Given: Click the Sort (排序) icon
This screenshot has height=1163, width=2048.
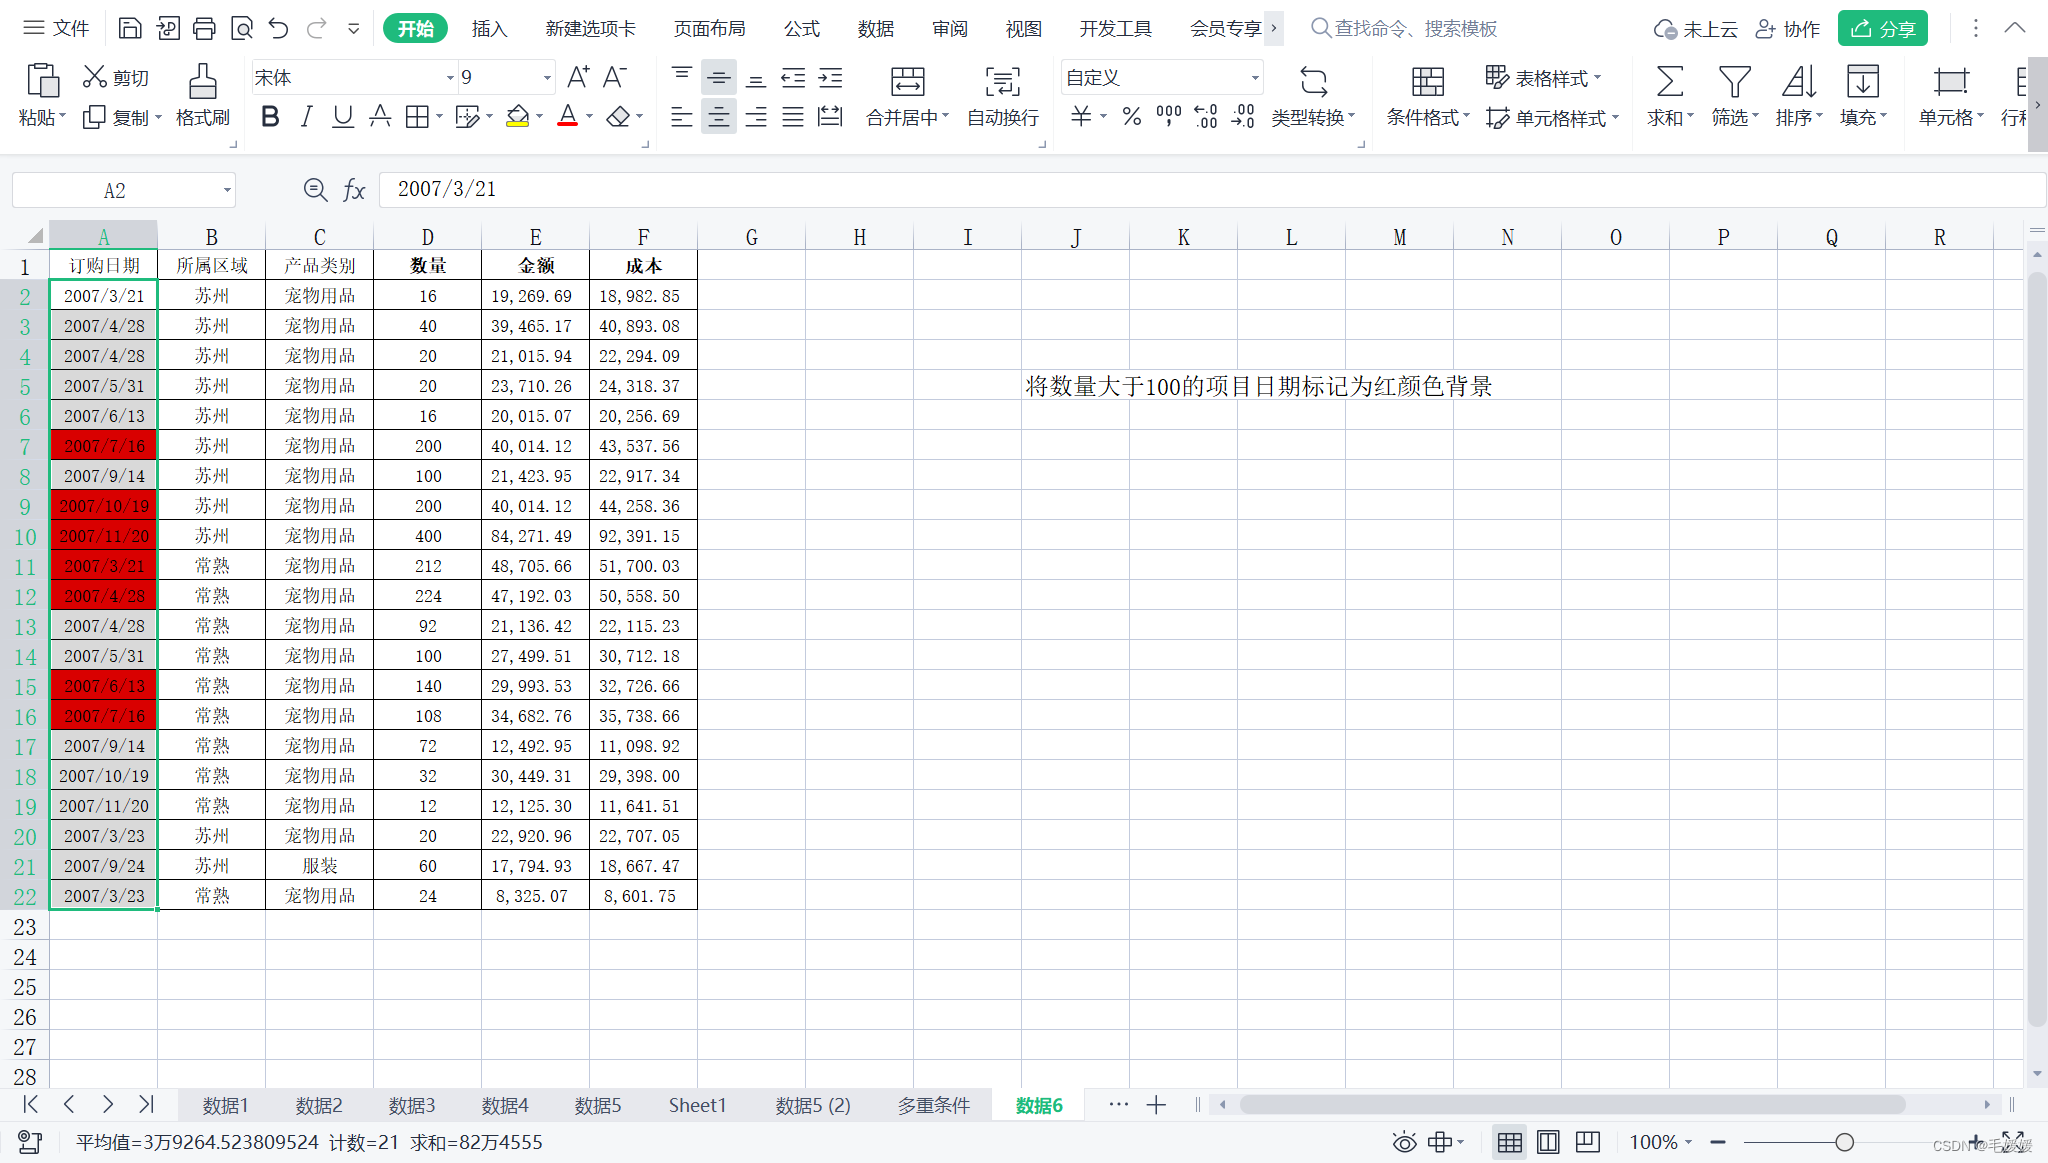Looking at the screenshot, I should click(x=1798, y=81).
